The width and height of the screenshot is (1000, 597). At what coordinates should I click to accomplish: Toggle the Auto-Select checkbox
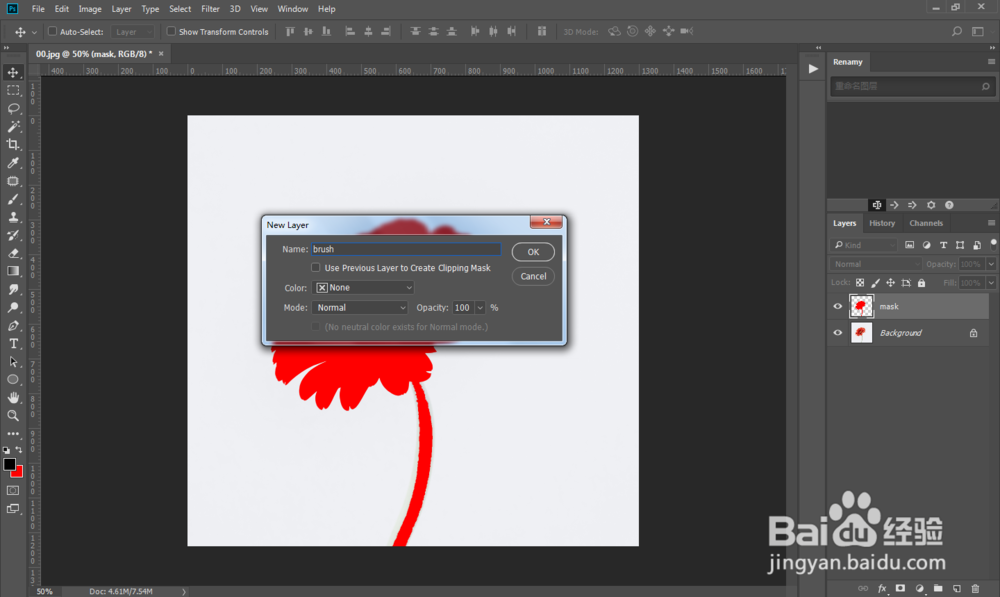pos(53,31)
